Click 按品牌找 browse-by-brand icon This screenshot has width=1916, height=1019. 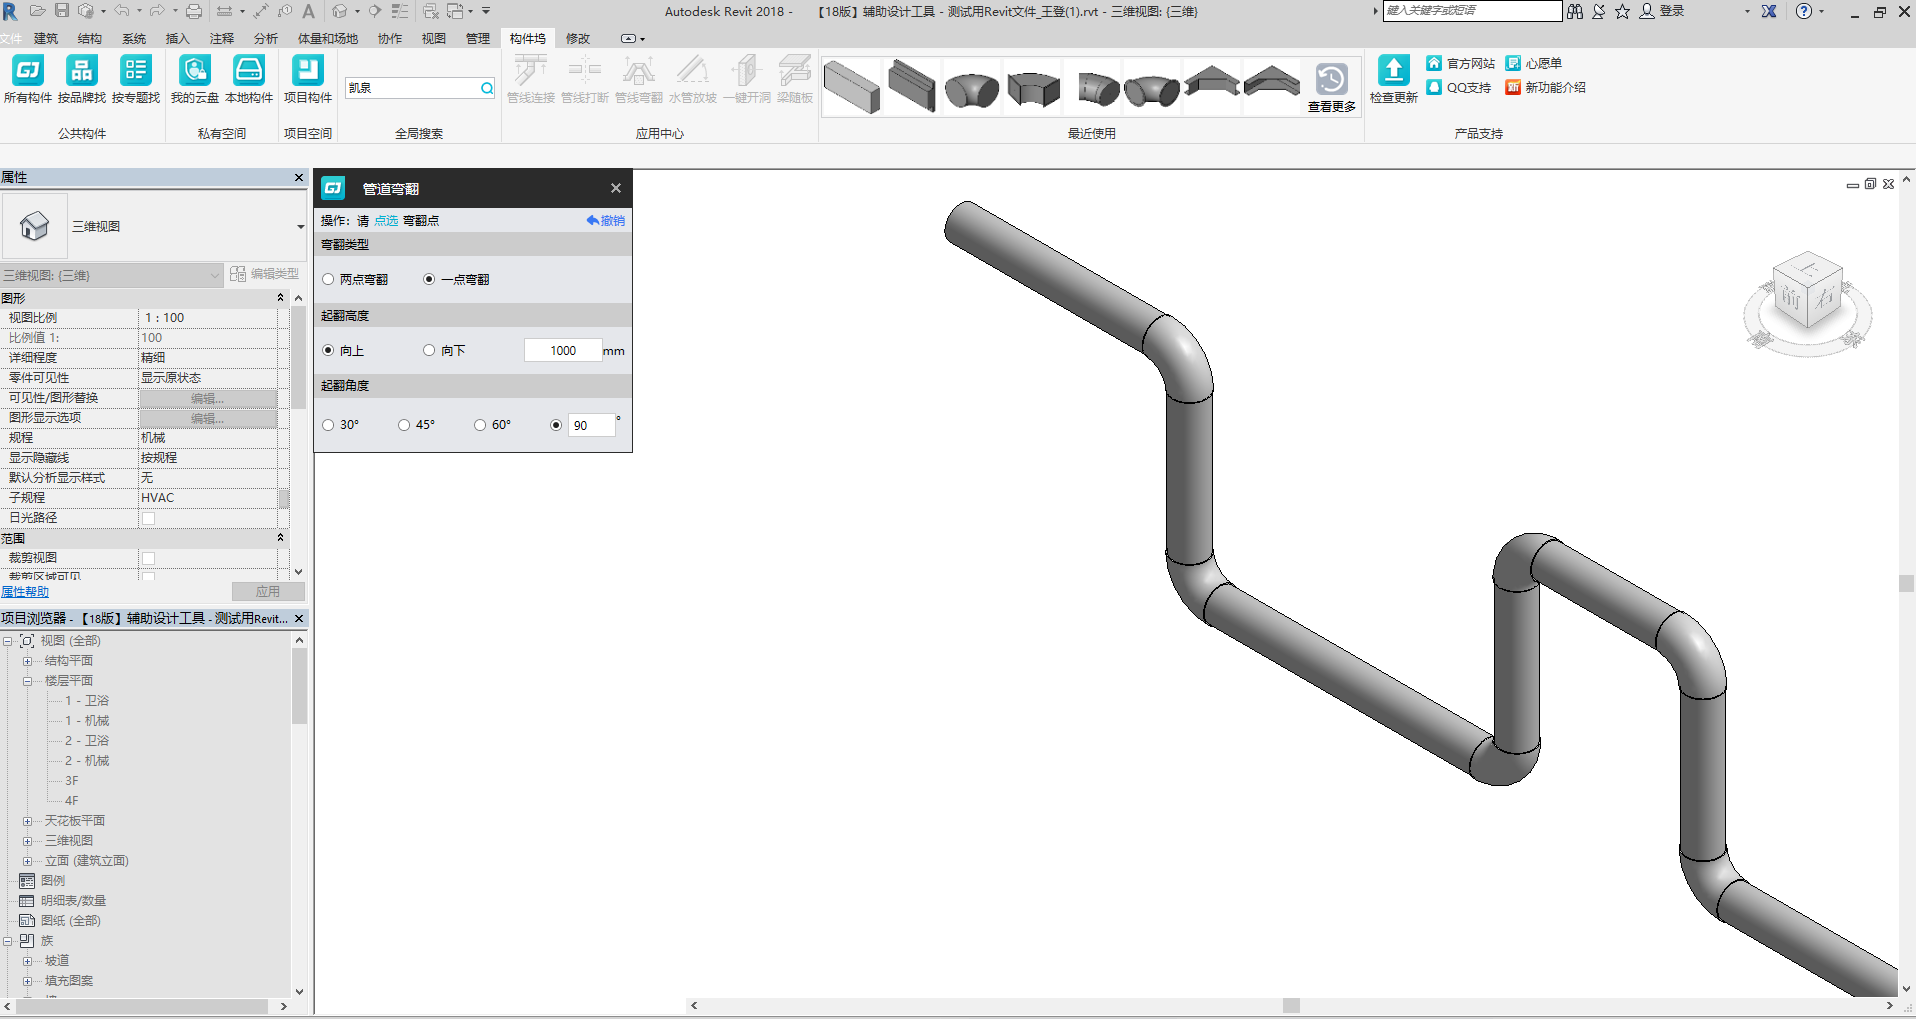(x=82, y=79)
